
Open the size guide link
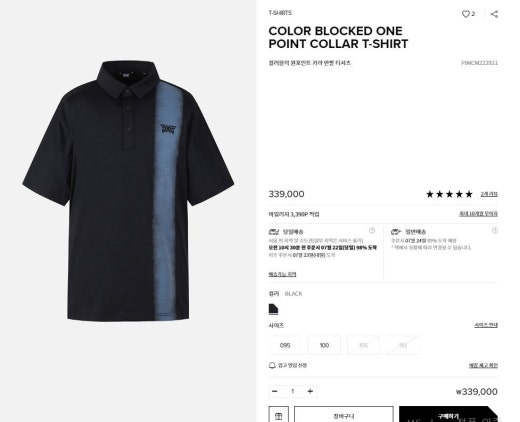click(486, 325)
